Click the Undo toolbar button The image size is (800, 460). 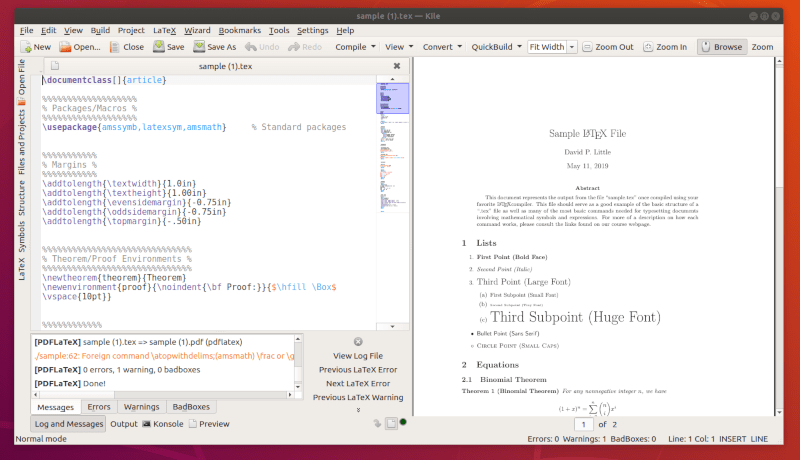(262, 47)
